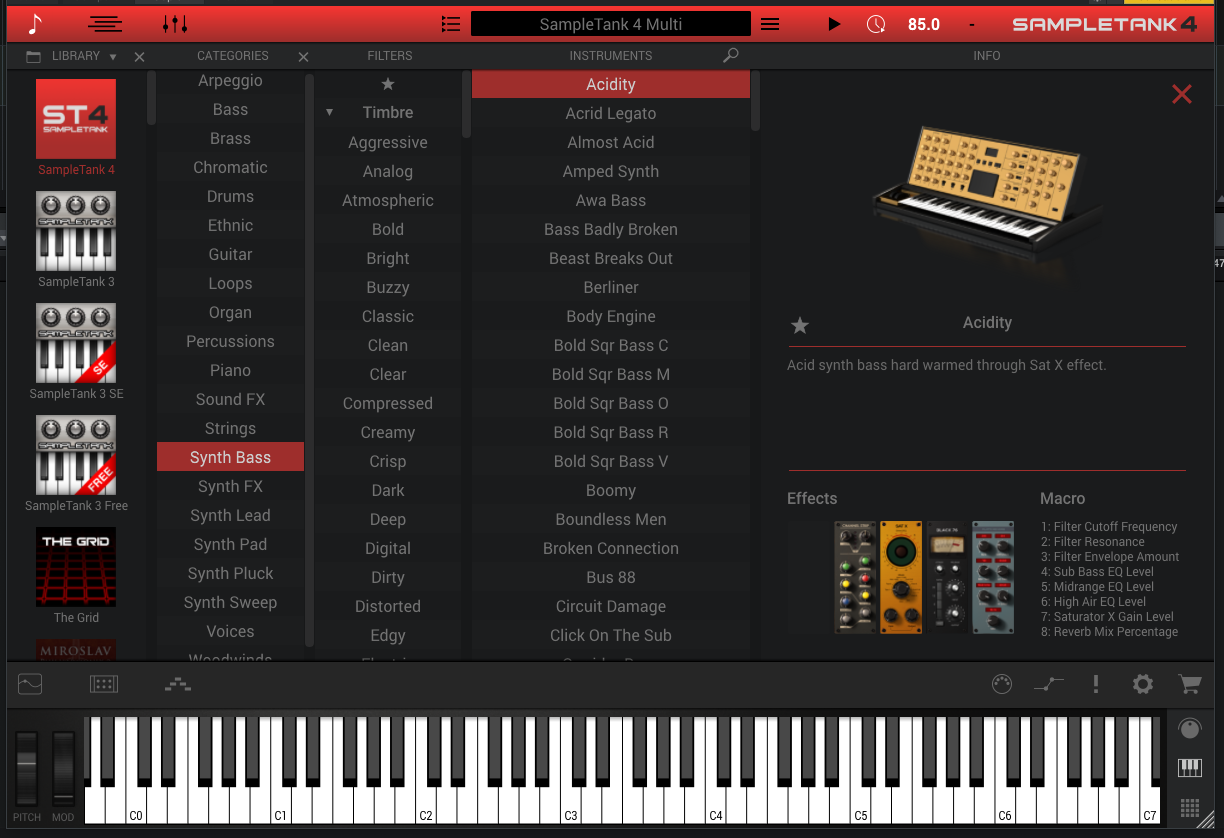Select the SampleTank 3 SE library

tap(76, 343)
